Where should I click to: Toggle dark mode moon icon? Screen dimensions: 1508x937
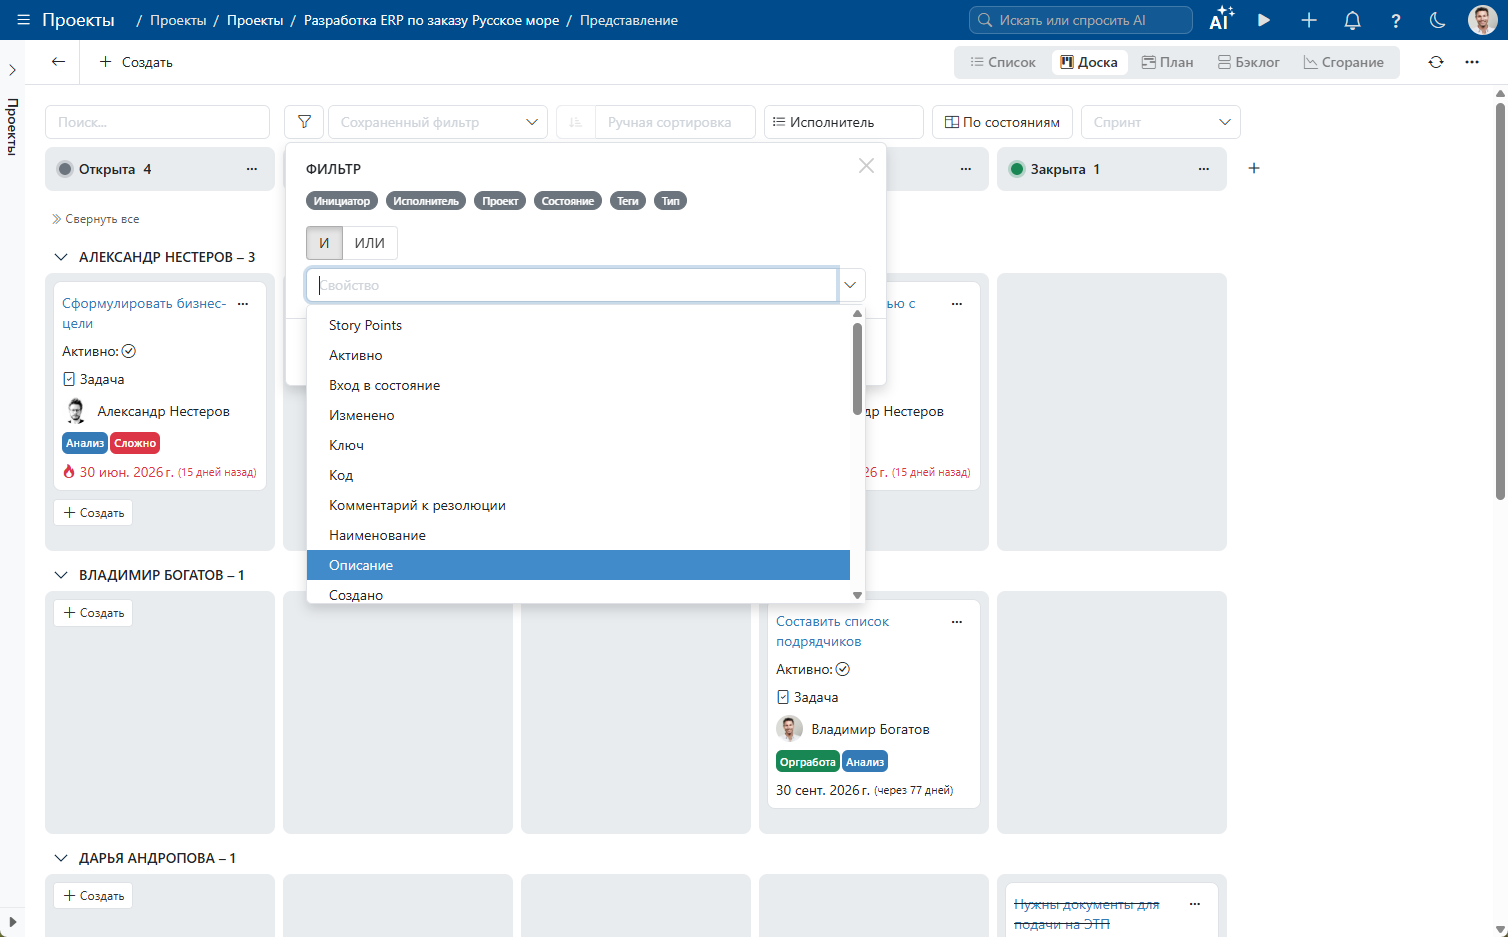1438,20
